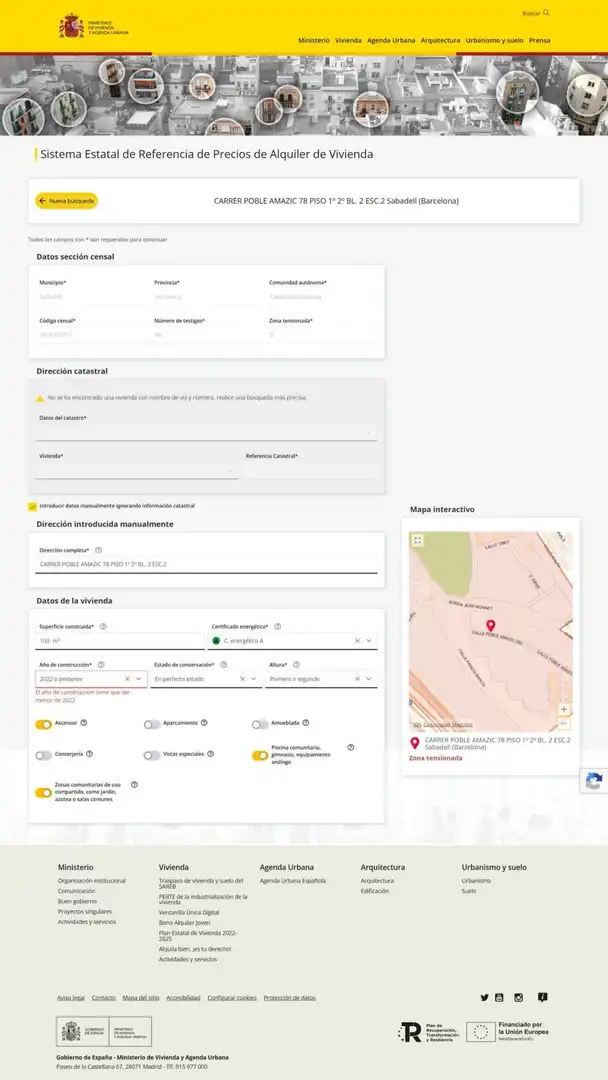The image size is (608, 1080).
Task: Open the Bono Alquiler Joven link
Action: (x=185, y=922)
